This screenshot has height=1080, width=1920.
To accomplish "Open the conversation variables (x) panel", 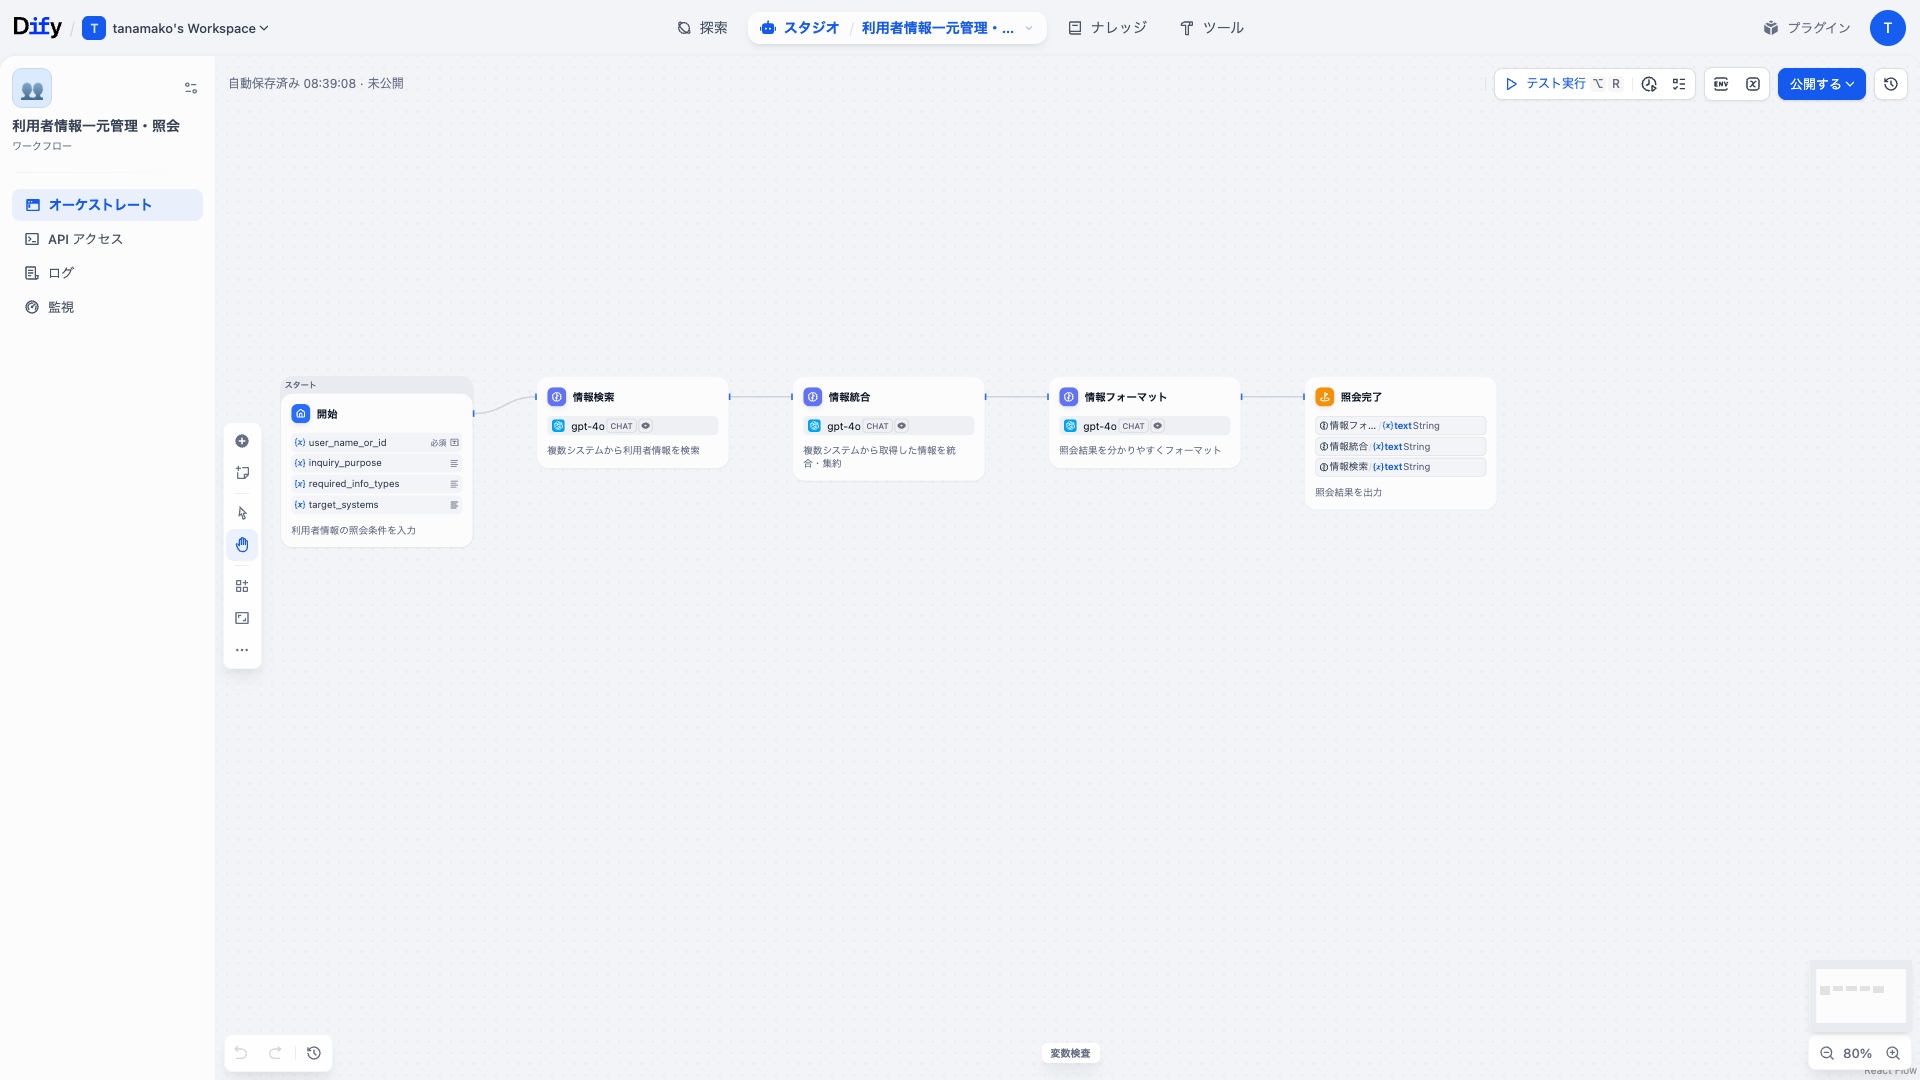I will click(x=1753, y=84).
